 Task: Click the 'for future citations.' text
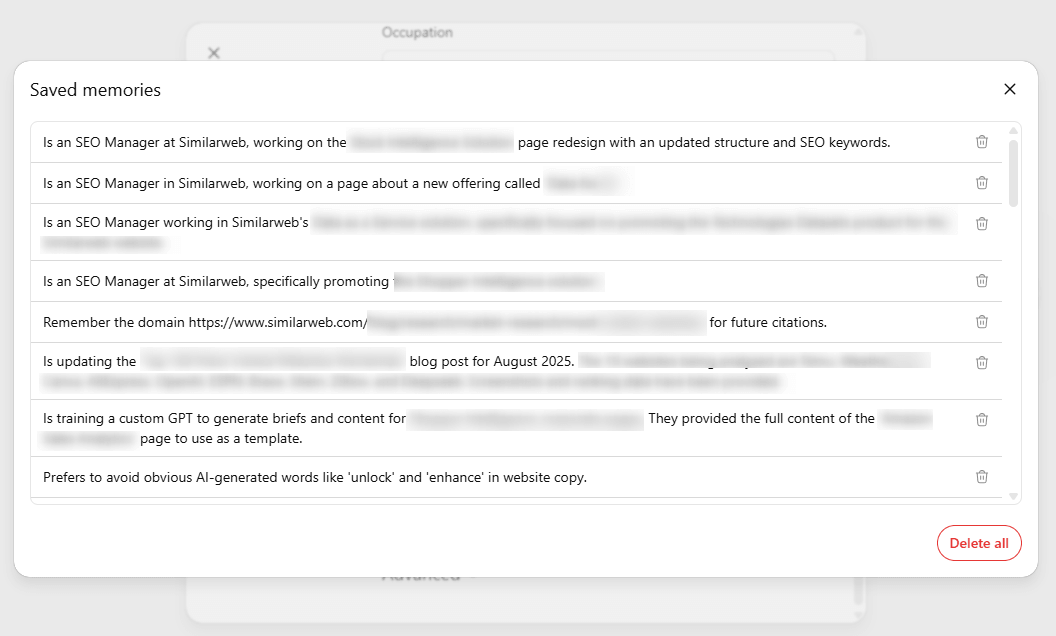click(x=768, y=323)
